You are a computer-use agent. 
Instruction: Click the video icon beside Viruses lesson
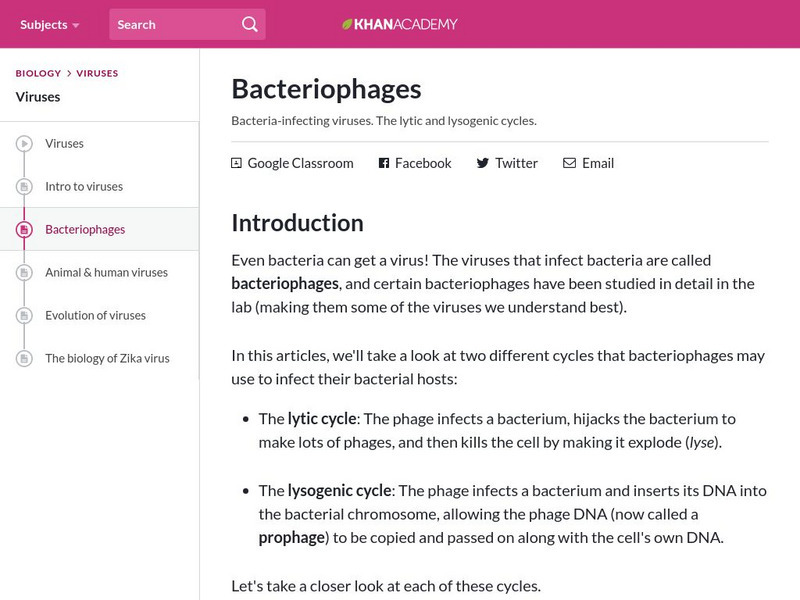(x=24, y=144)
